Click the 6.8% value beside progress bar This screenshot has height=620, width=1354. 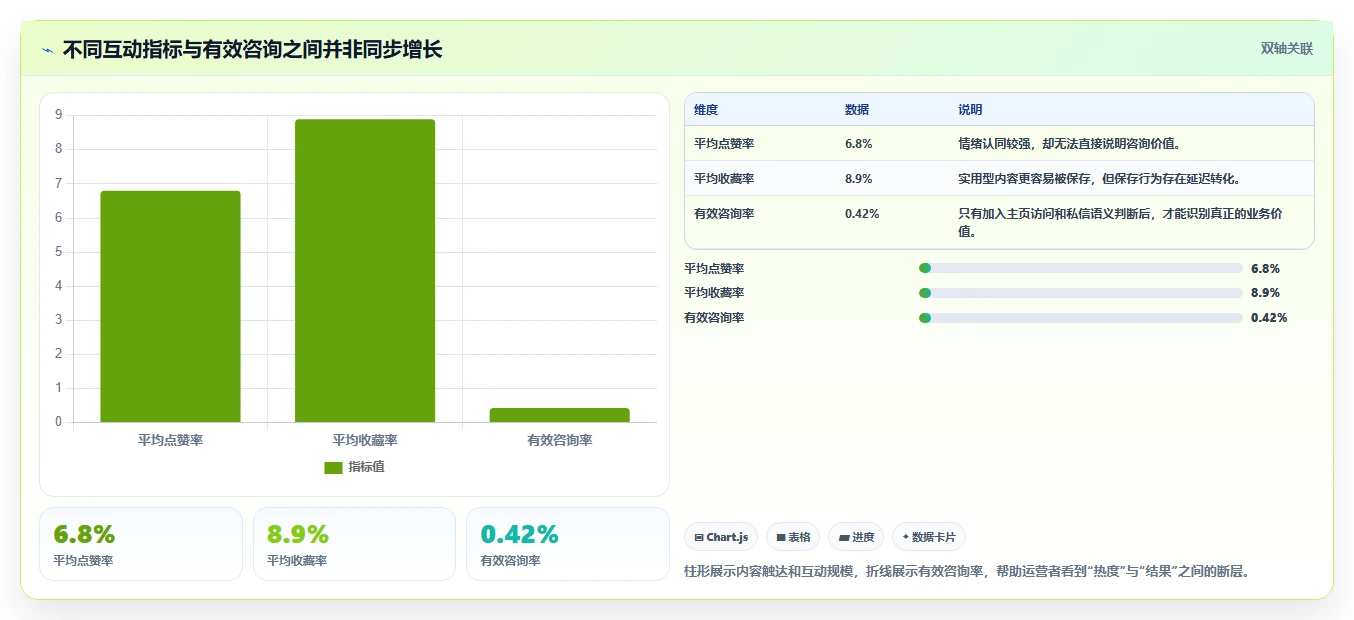(x=1265, y=268)
